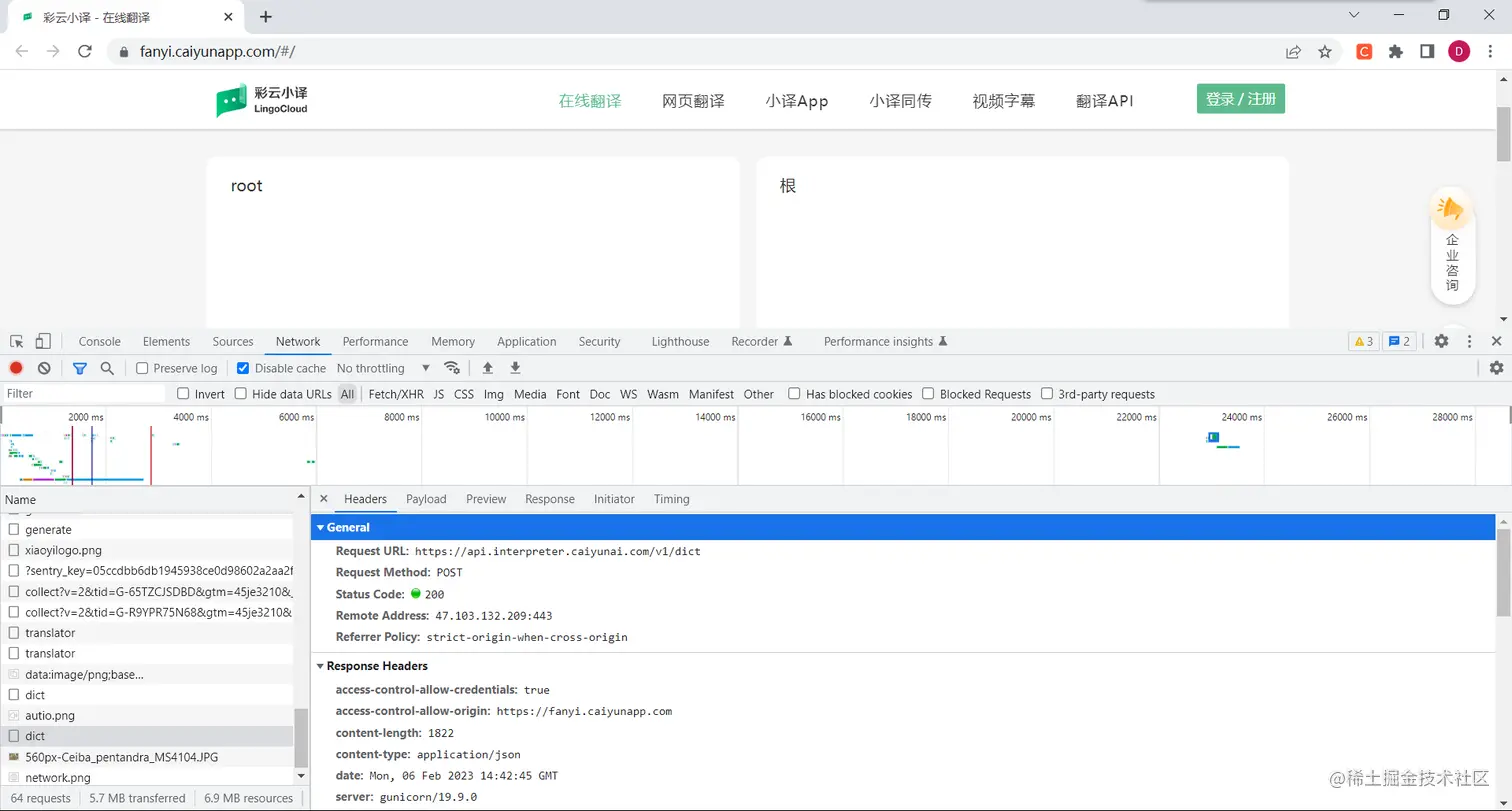View site information via lock icon
The image size is (1512, 811).
point(125,51)
